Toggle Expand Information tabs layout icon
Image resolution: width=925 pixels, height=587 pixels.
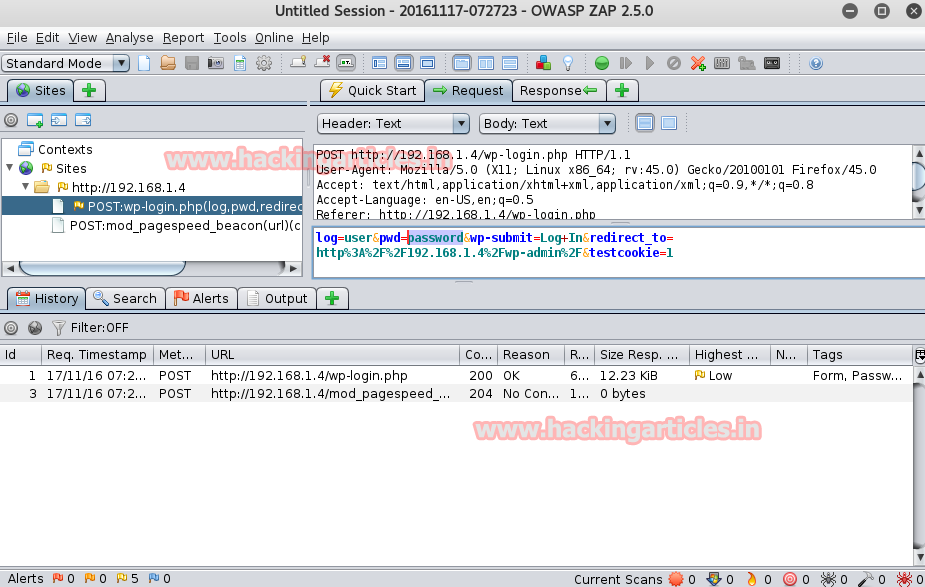tap(404, 63)
